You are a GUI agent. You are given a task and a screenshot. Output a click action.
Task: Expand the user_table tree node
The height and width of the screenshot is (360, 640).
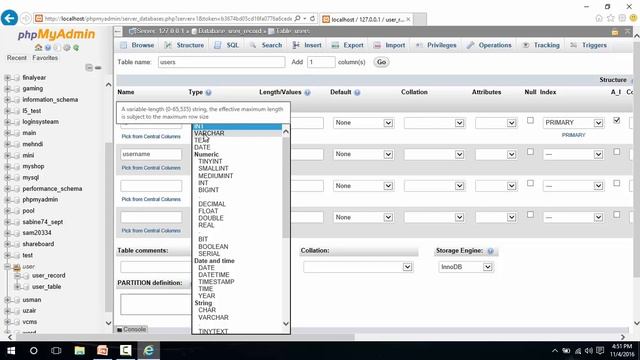tap(17, 287)
